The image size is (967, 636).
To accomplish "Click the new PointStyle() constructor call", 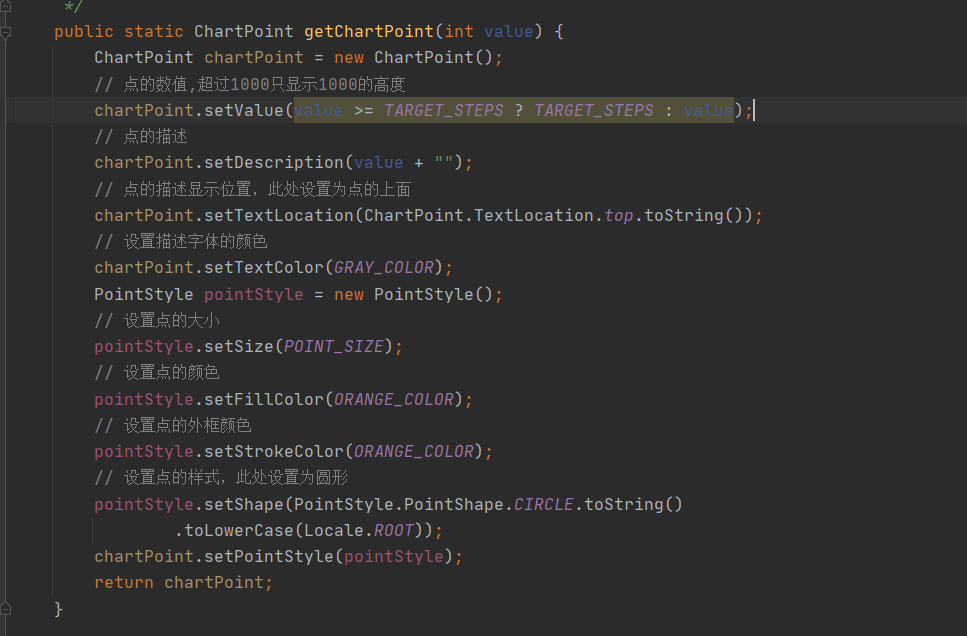I will click(x=413, y=294).
